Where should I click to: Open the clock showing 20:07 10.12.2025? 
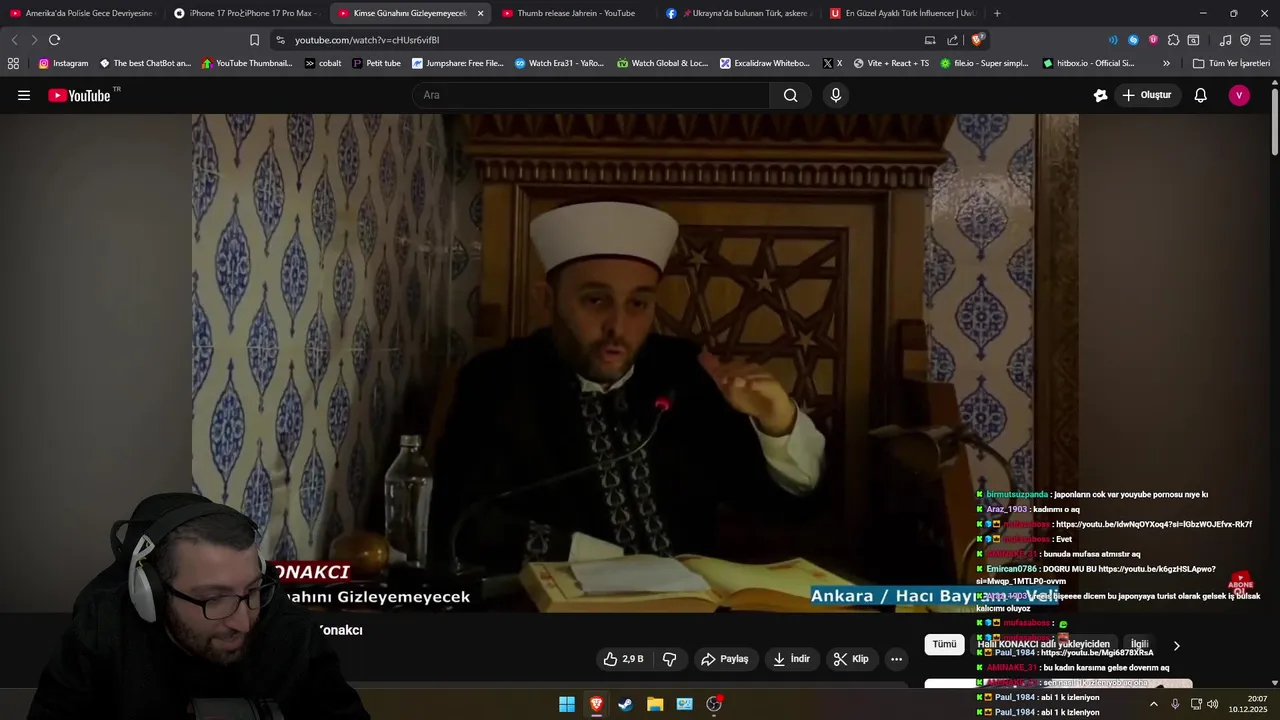[1248, 704]
